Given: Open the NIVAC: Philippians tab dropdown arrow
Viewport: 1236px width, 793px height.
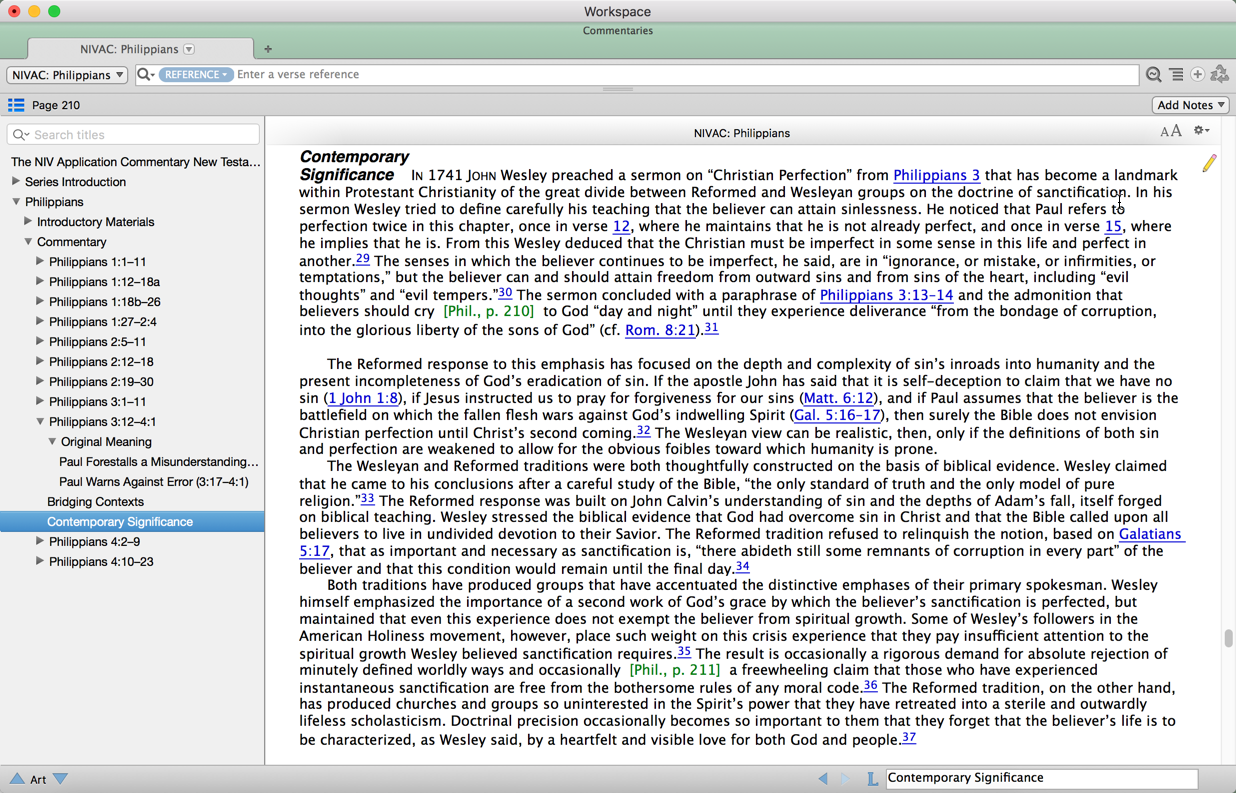Looking at the screenshot, I should pyautogui.click(x=189, y=49).
